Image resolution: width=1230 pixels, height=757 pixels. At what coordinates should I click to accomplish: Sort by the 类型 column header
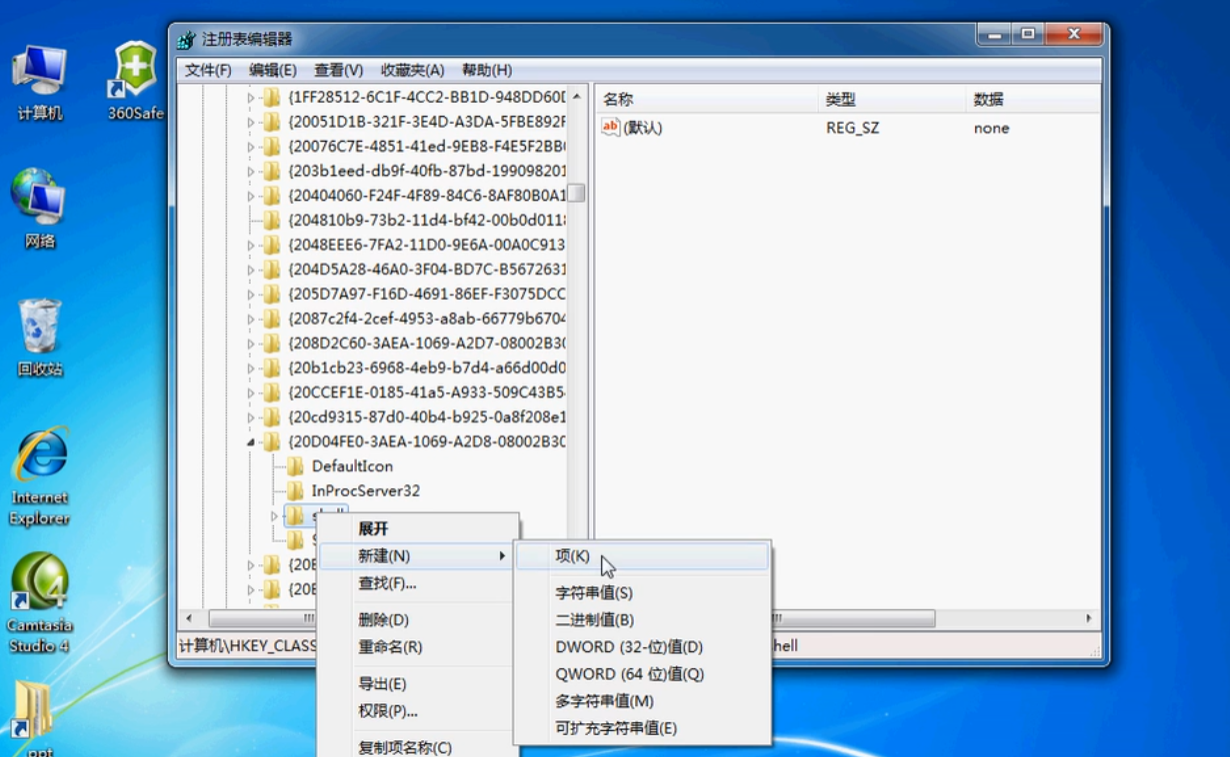pos(891,99)
